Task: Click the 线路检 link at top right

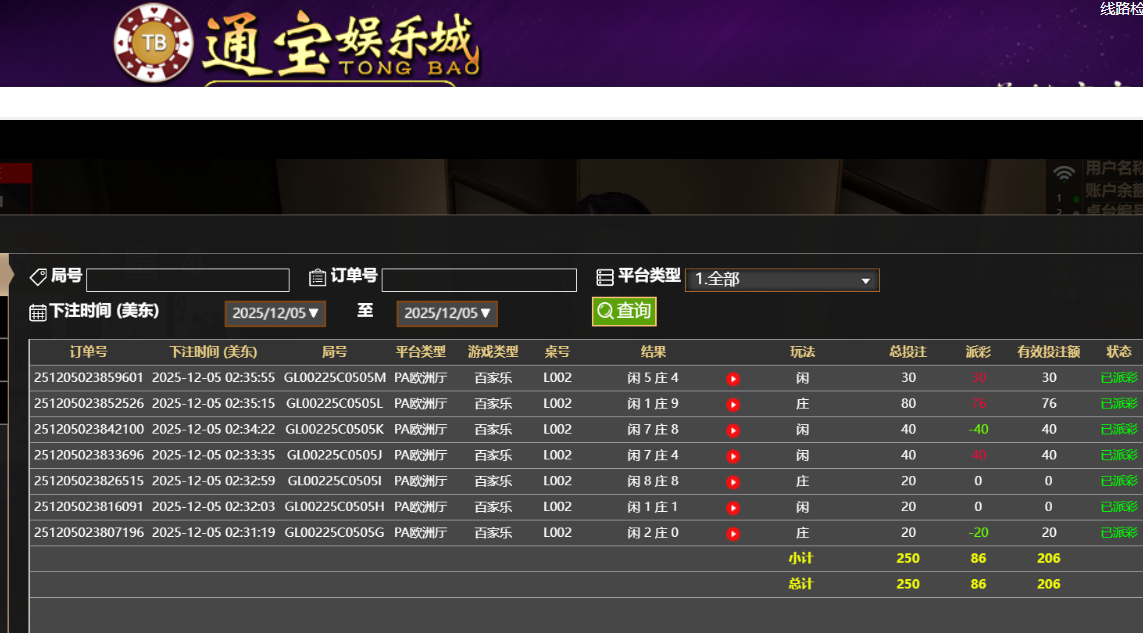Action: [x=1121, y=9]
